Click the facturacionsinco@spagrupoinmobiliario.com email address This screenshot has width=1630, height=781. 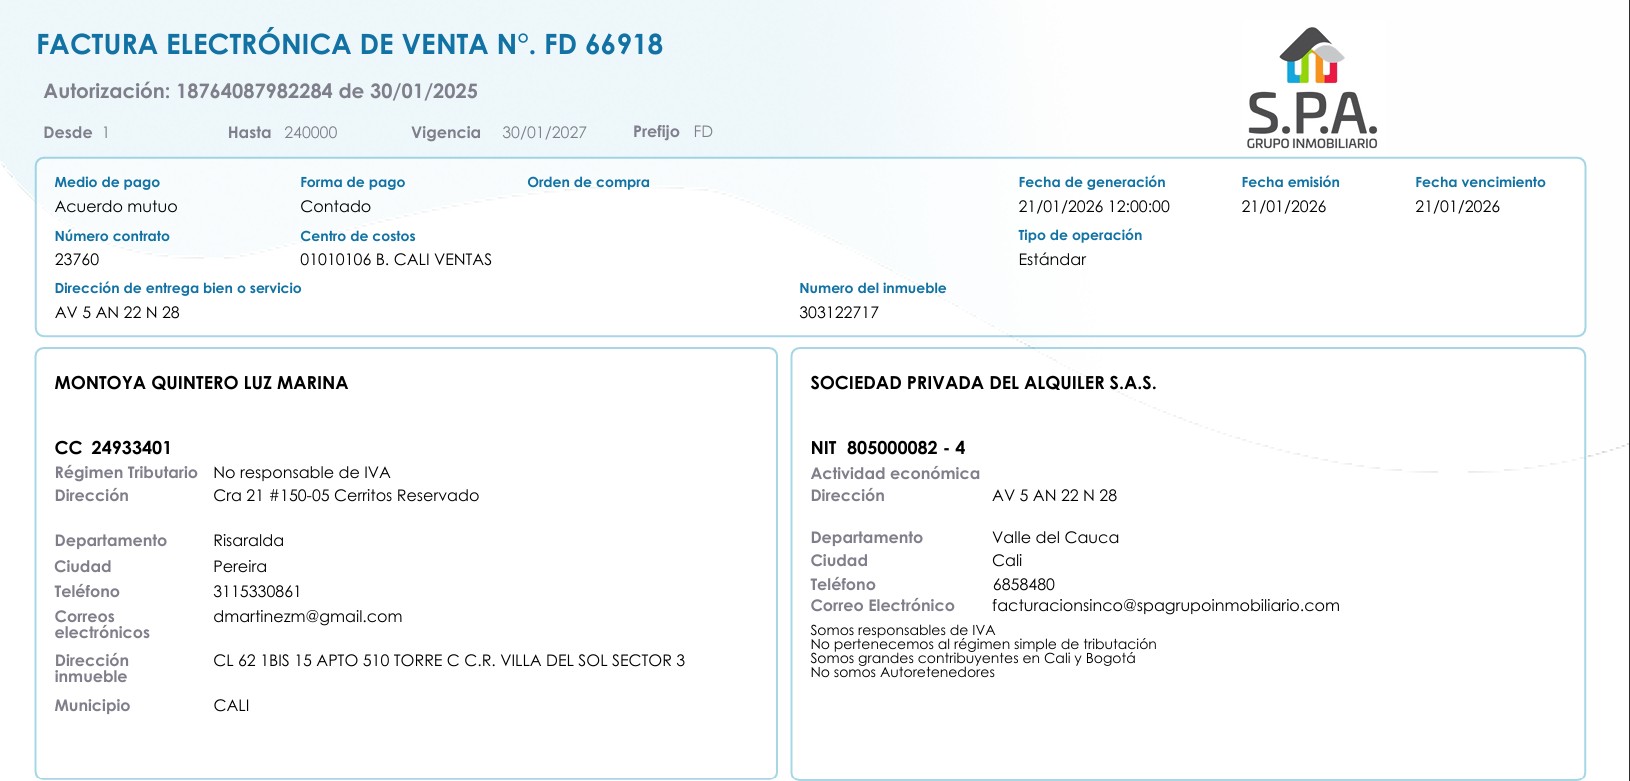pyautogui.click(x=1165, y=606)
